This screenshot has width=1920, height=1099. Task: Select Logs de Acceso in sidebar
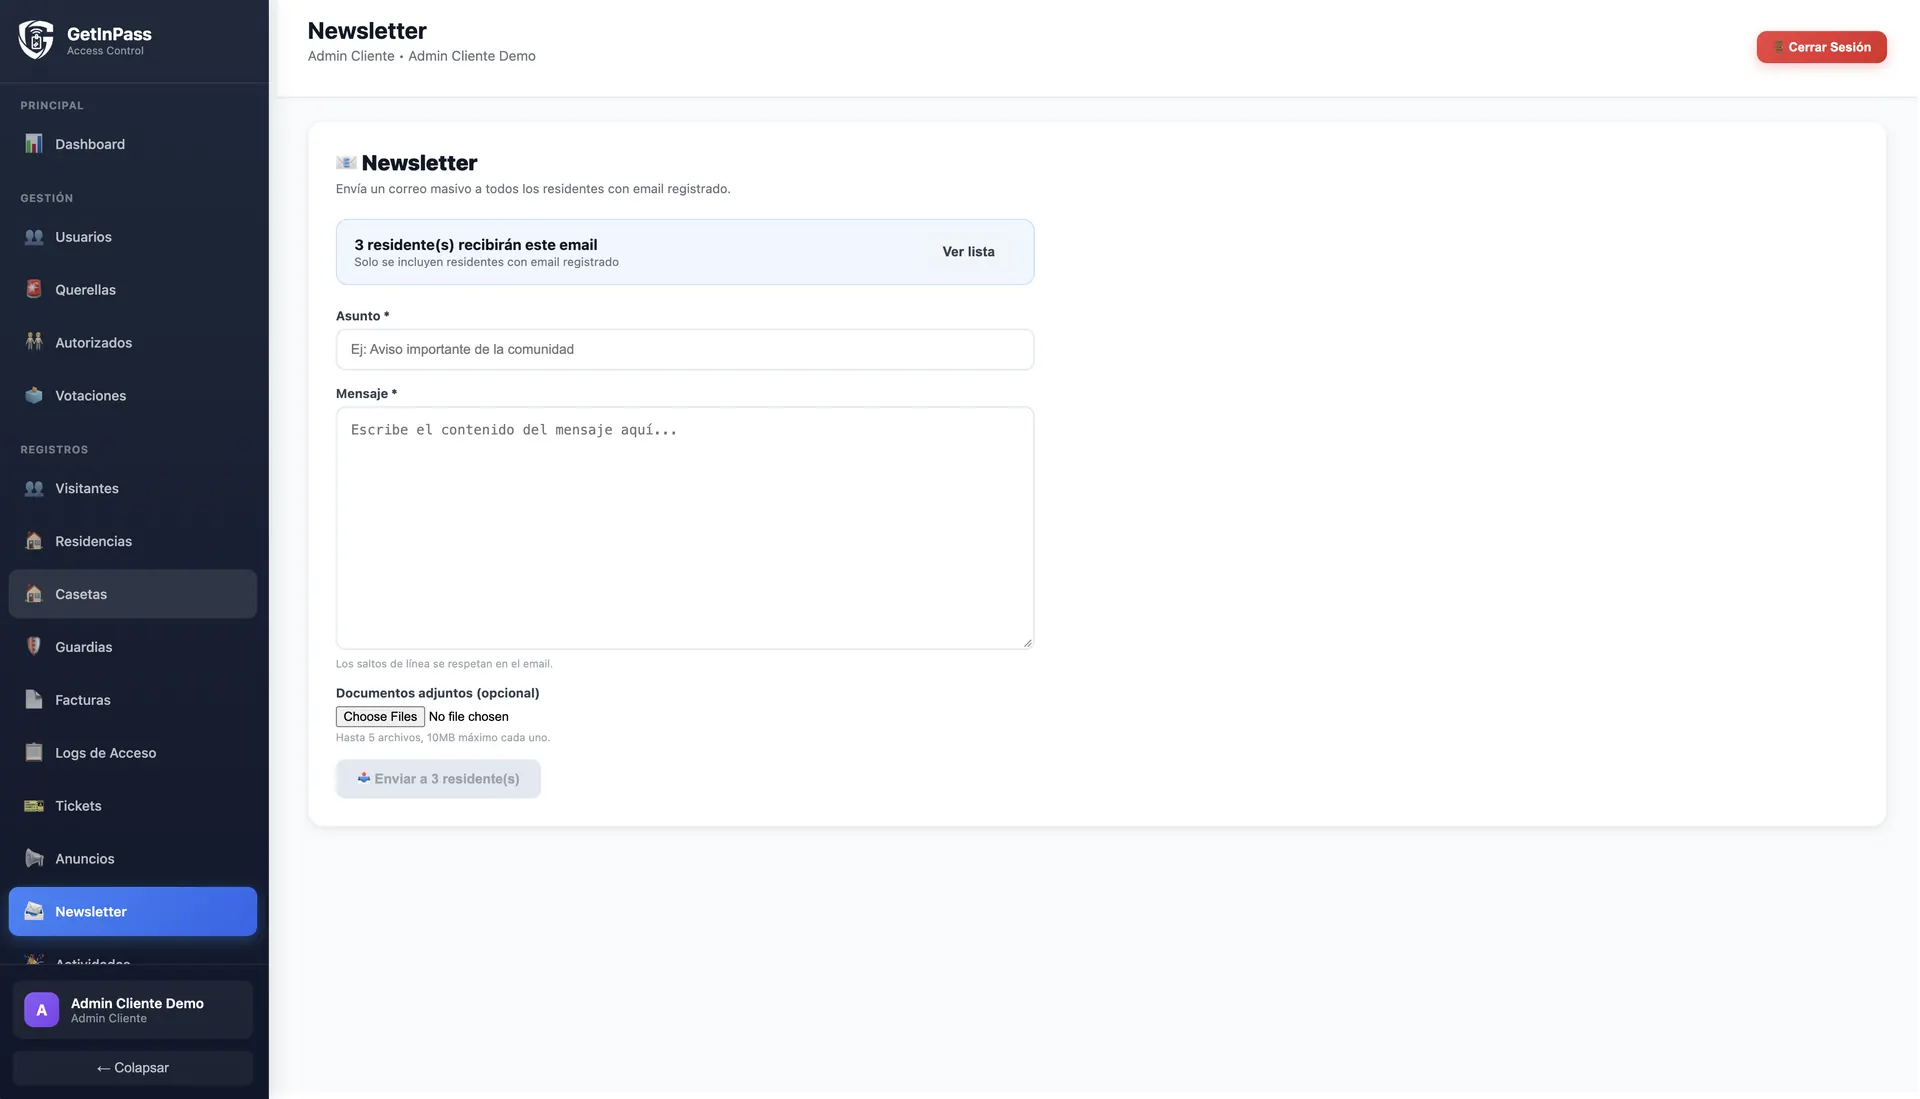(133, 753)
